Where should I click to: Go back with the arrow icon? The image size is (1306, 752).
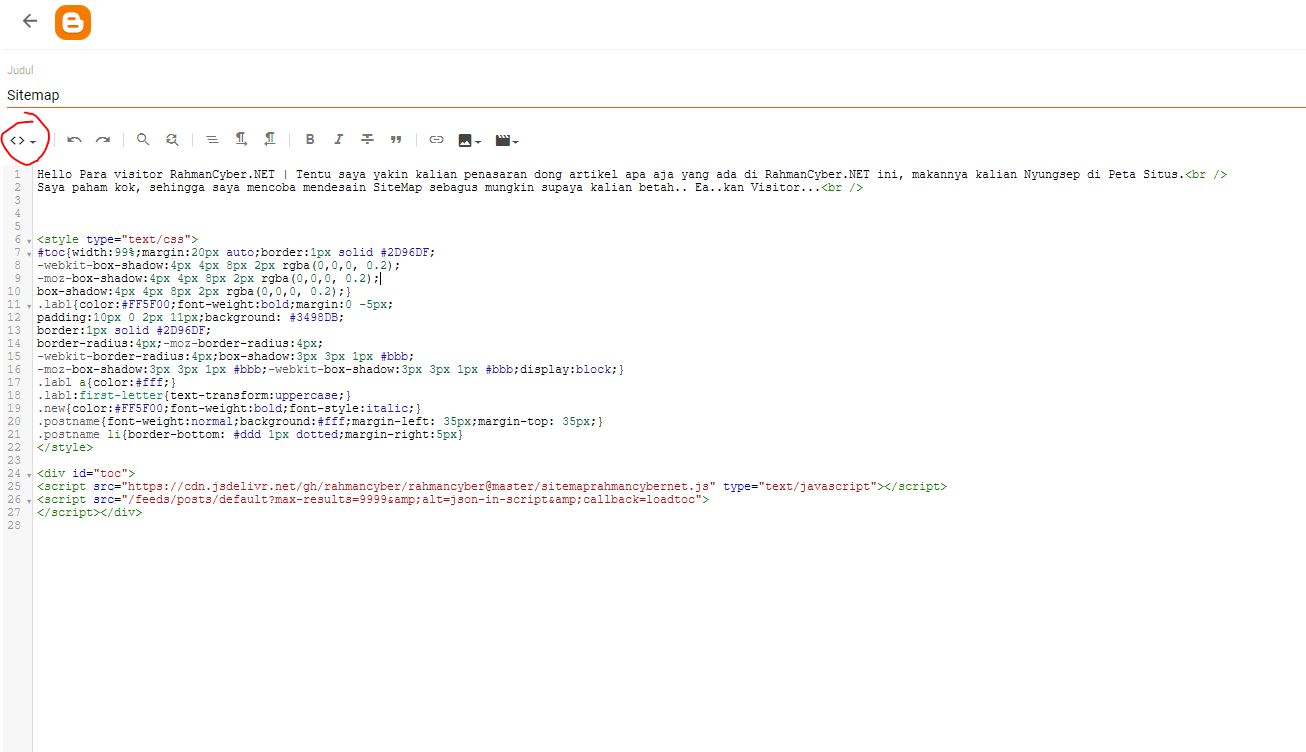point(29,21)
